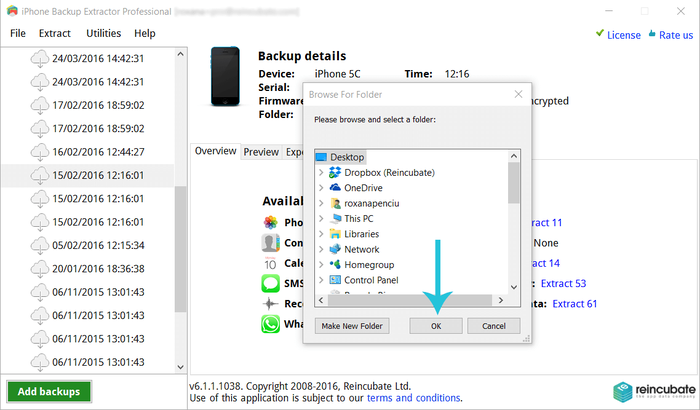Viewport: 700px width, 410px height.
Task: Click the backup list scrollbar thumb
Action: (180, 249)
